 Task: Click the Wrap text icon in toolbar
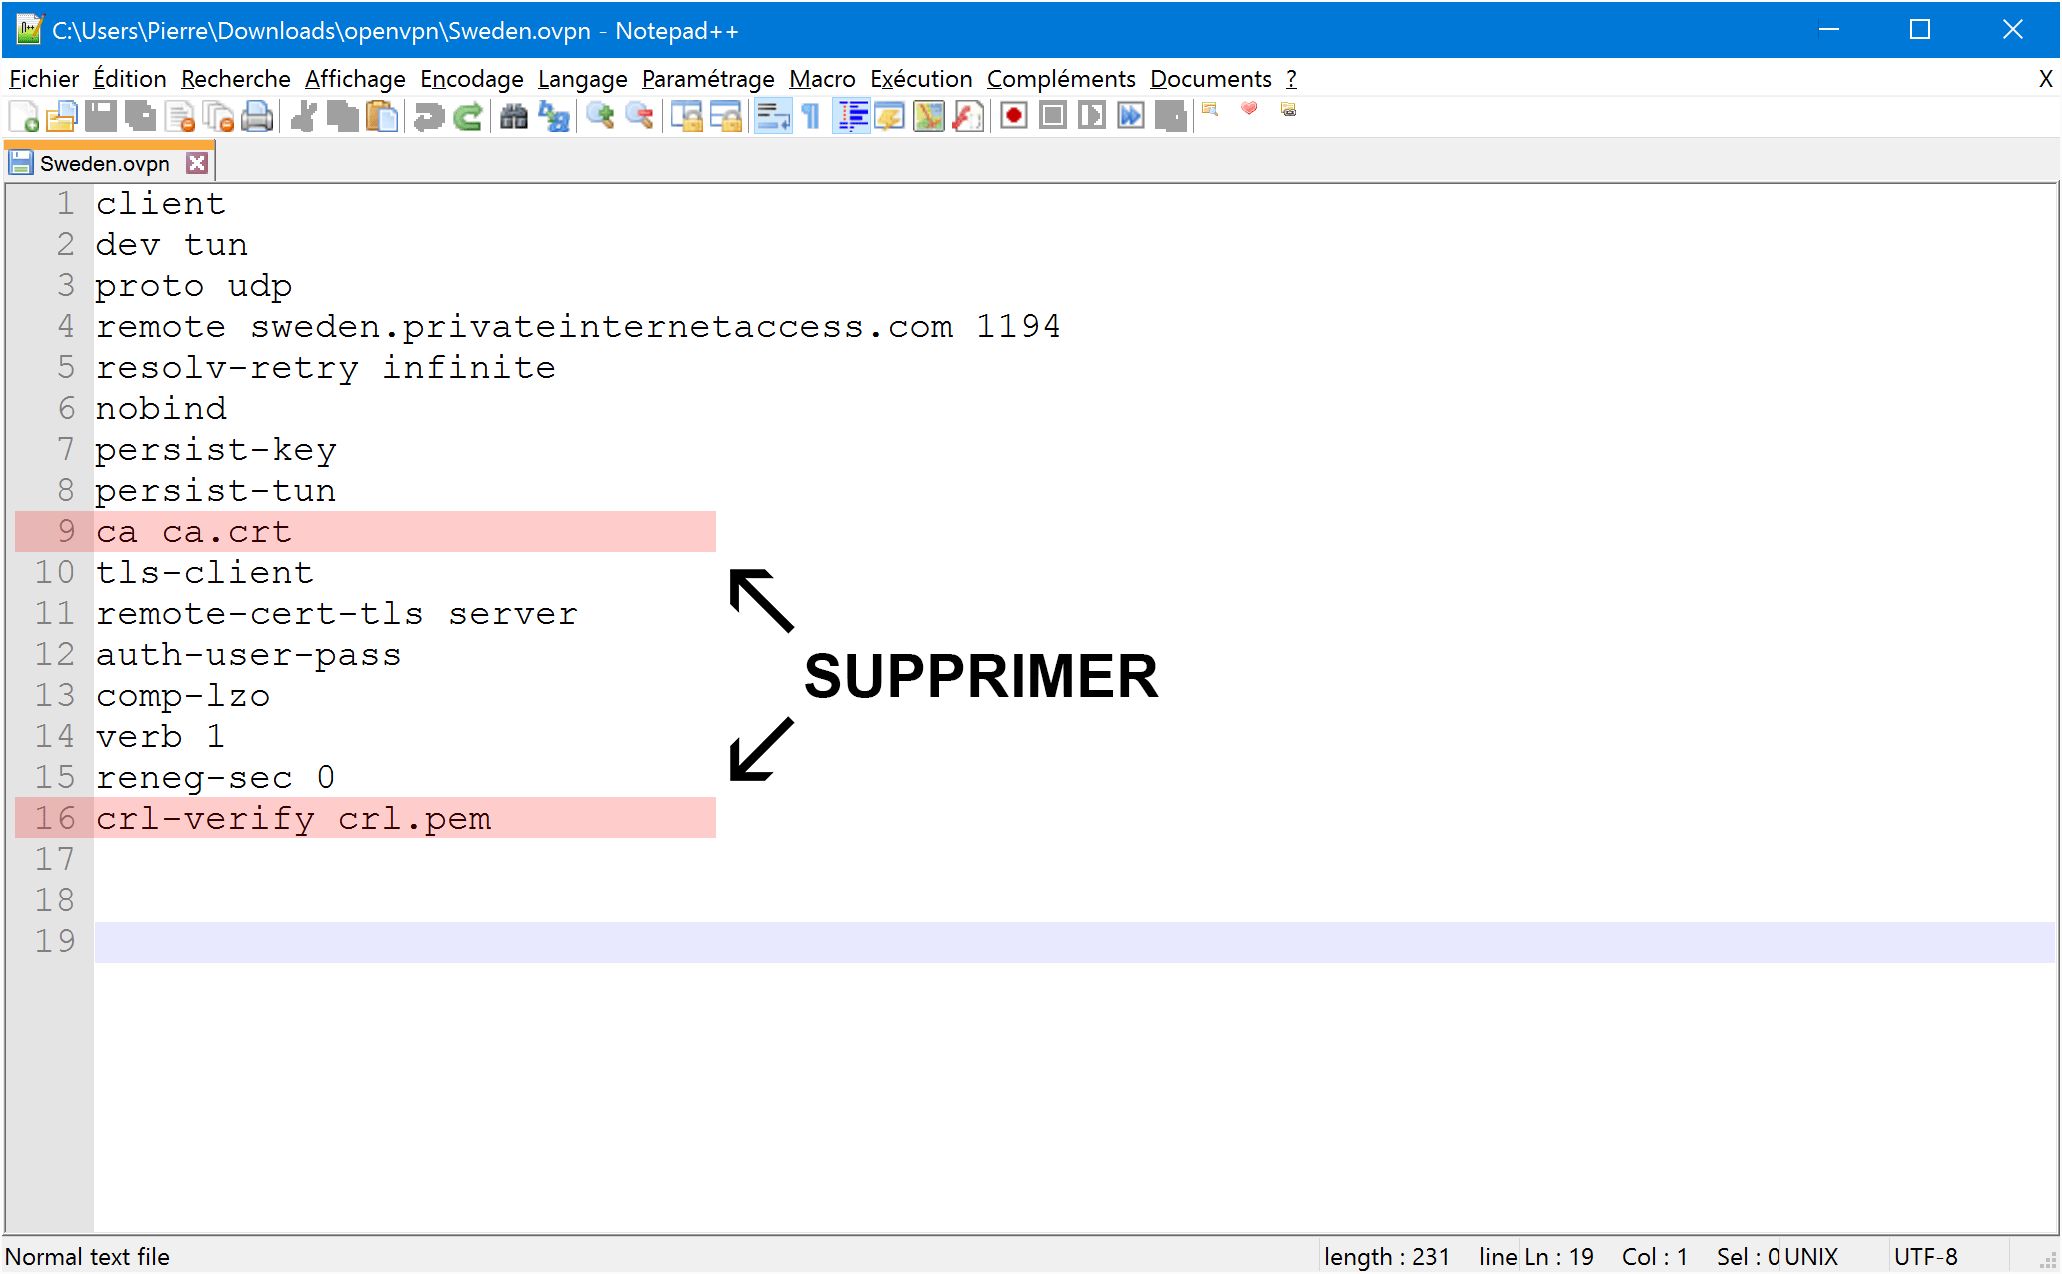[773, 116]
